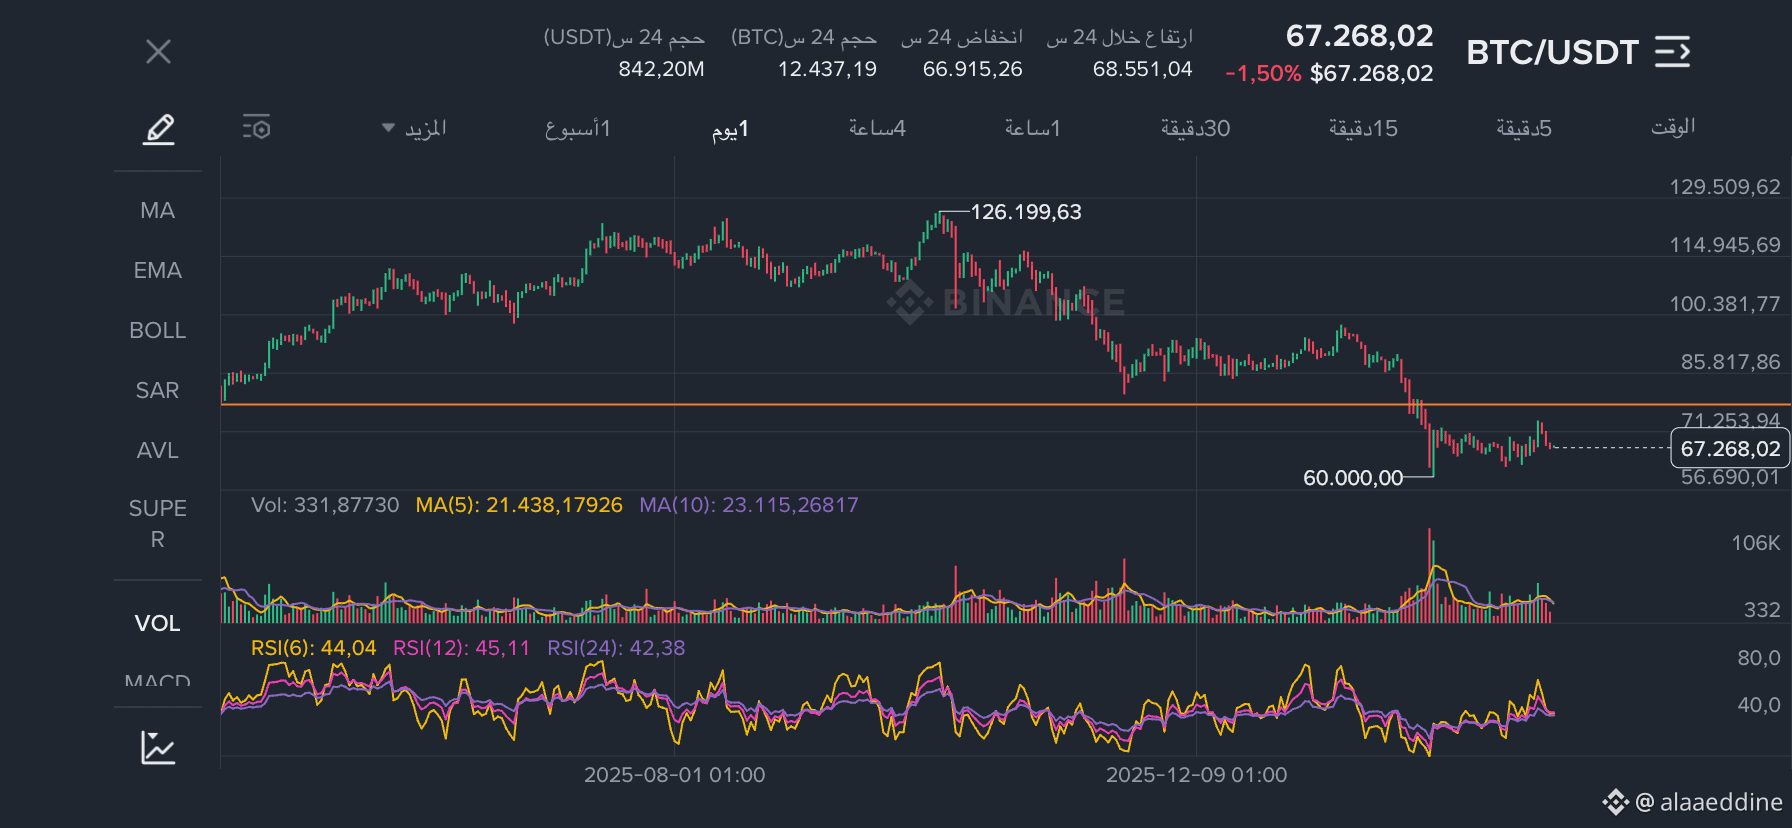Toggle the SUPER indicator
This screenshot has width=1792, height=828.
click(x=158, y=523)
